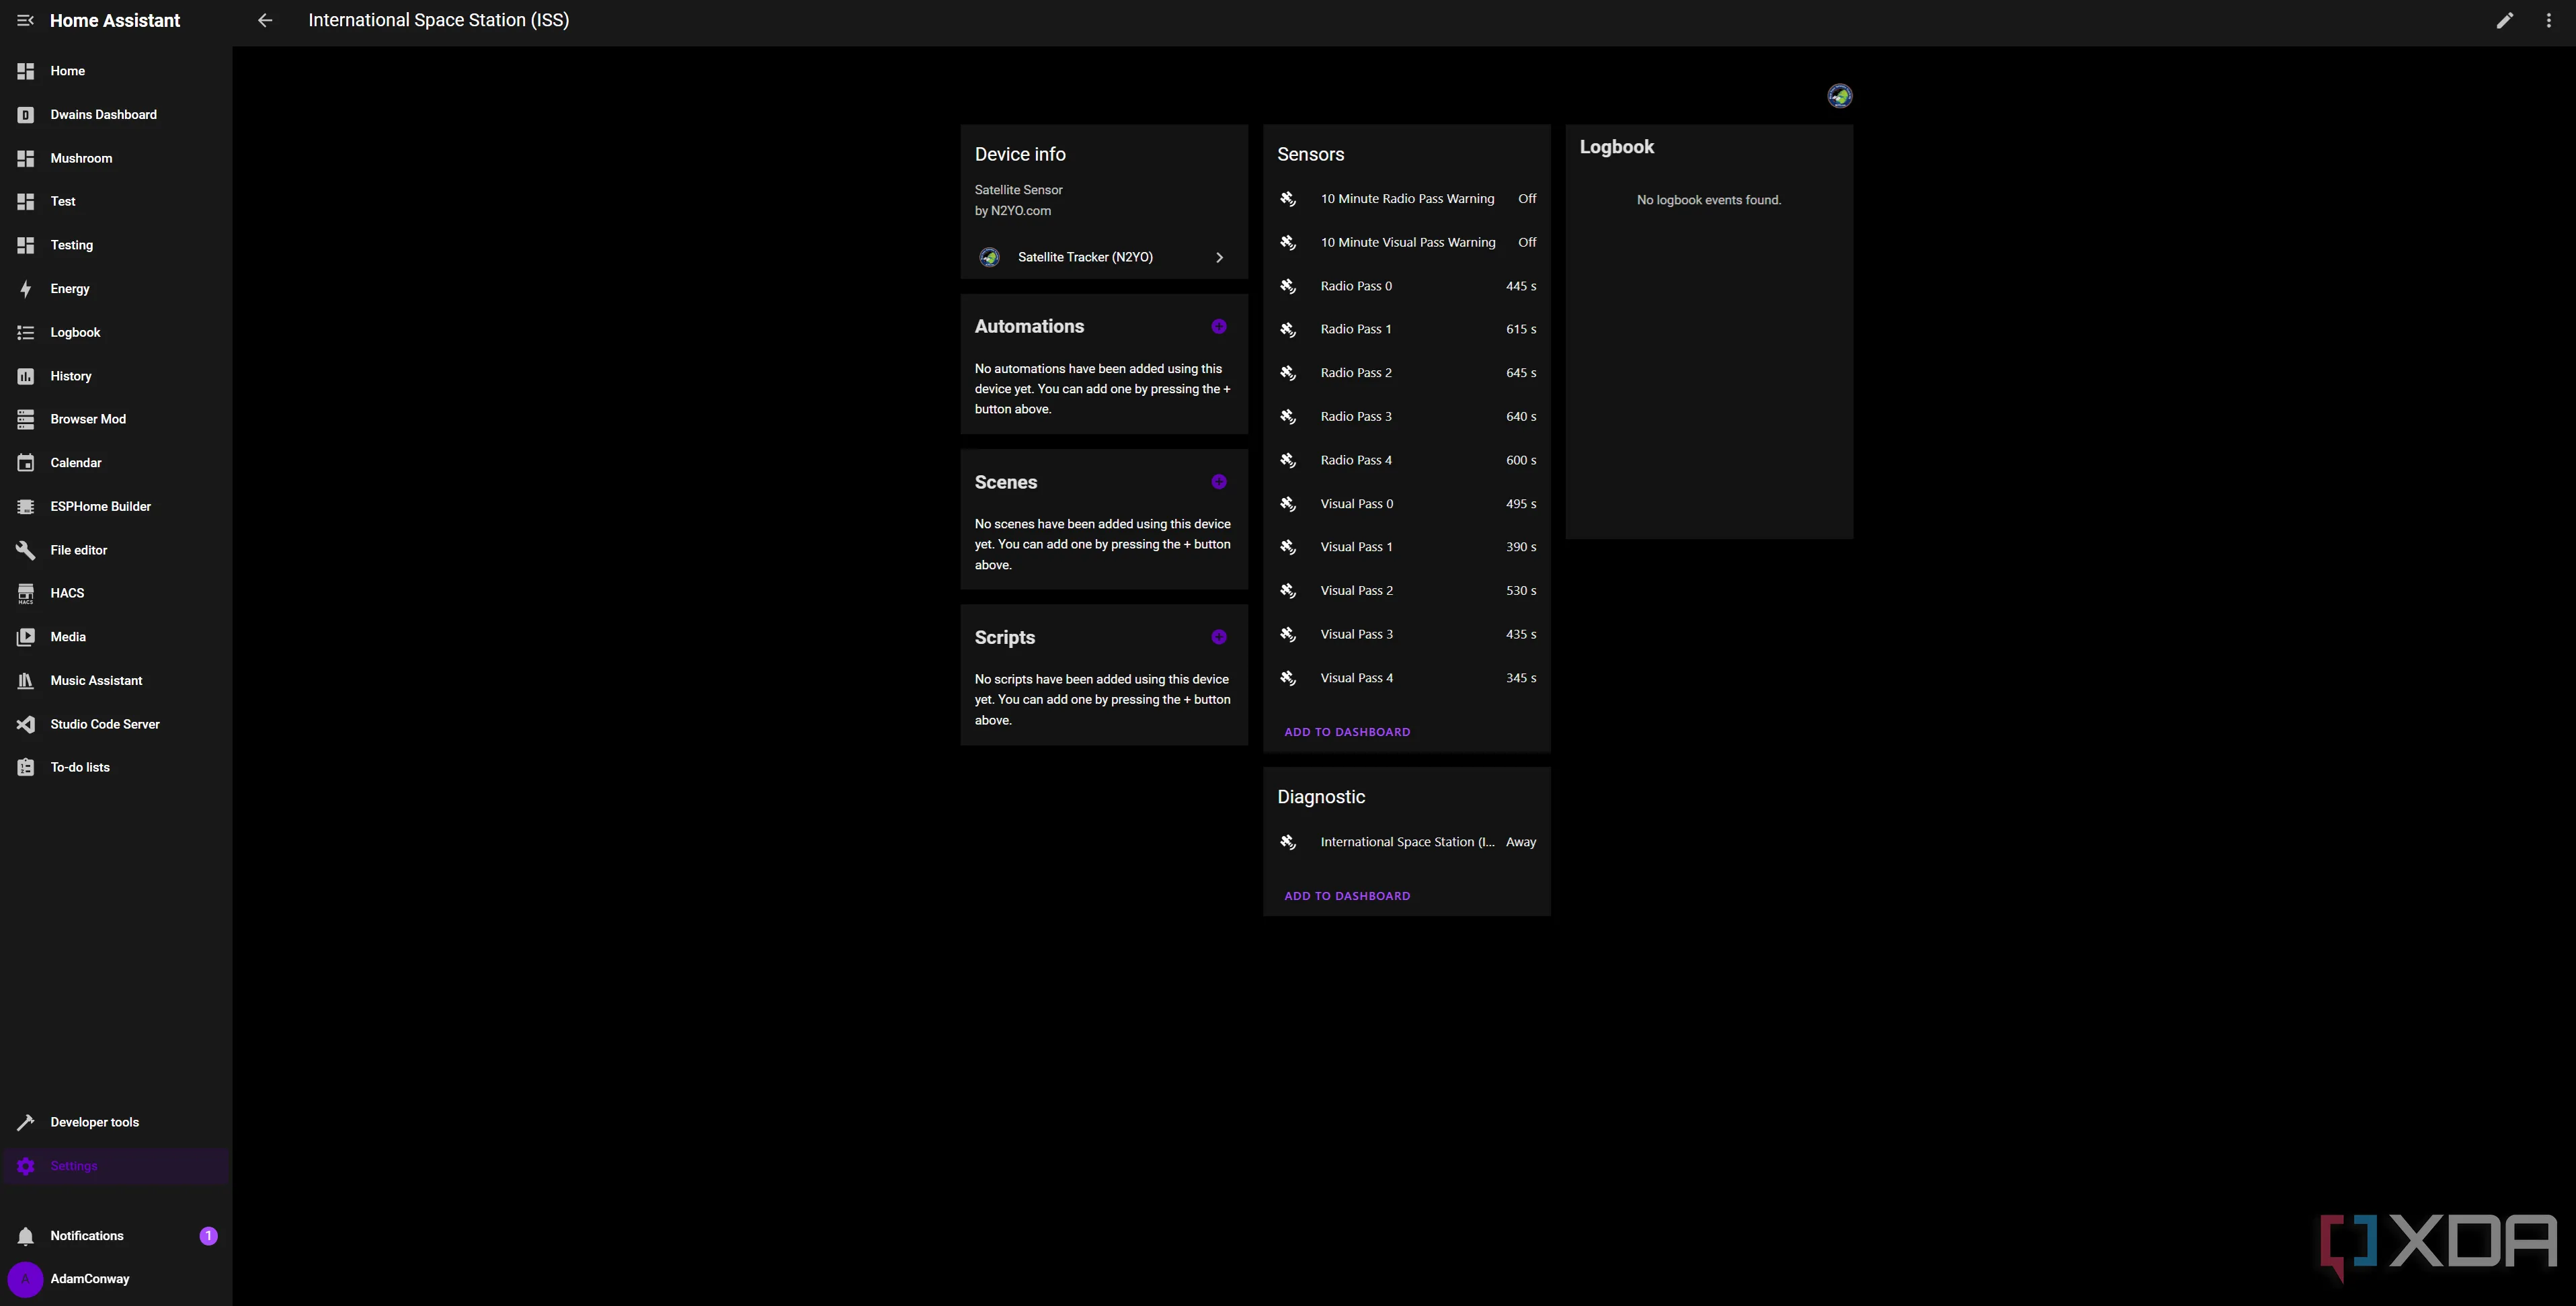Open the Radio Pass 4 sensor row

(x=1406, y=460)
